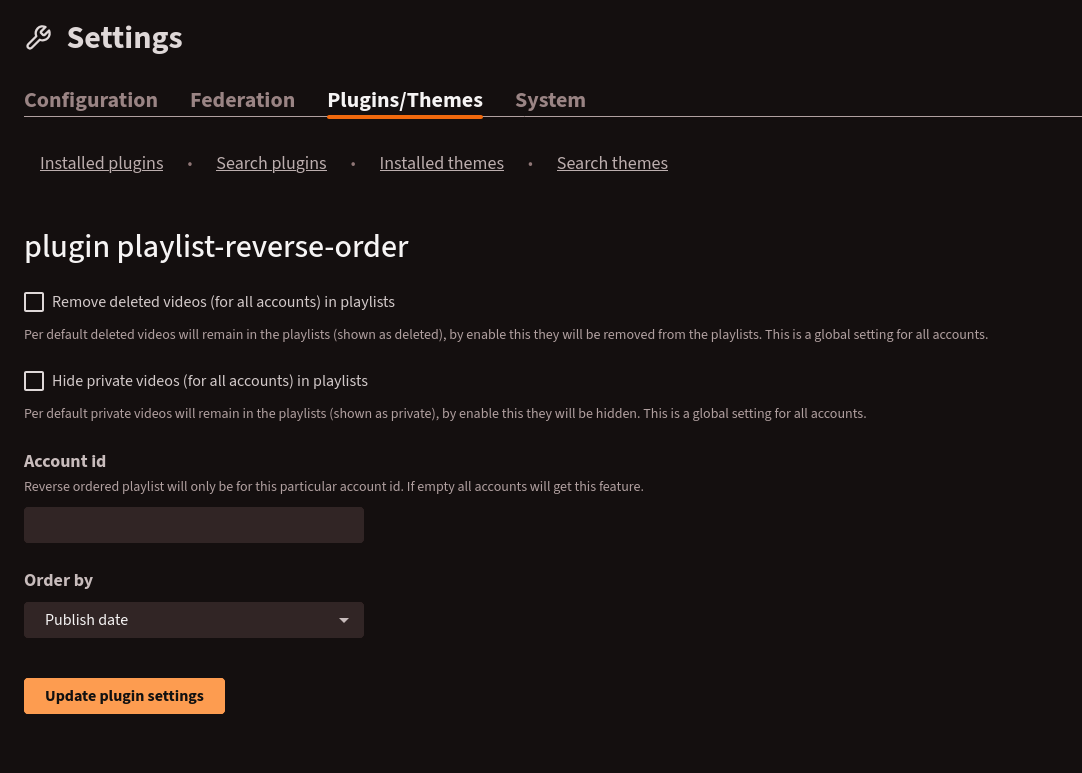This screenshot has height=773, width=1082.
Task: Focus the Account id text field
Action: point(193,525)
